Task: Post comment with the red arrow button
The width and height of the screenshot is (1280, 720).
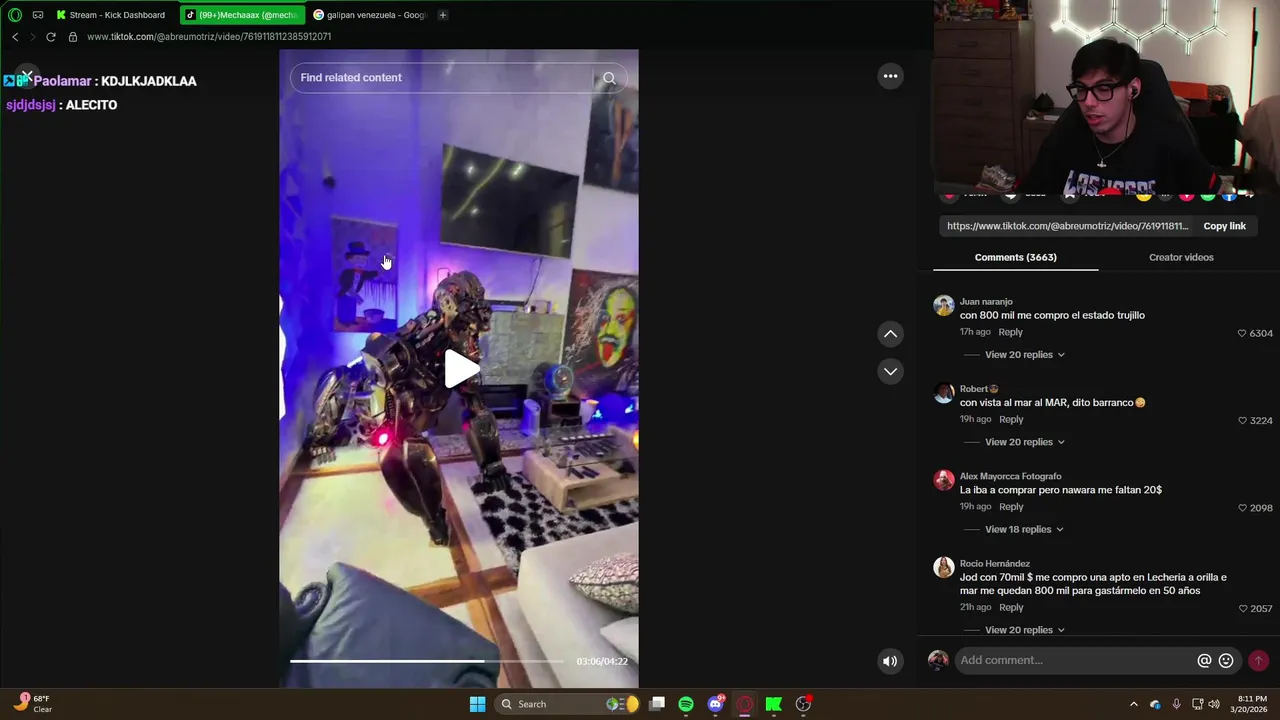Action: click(x=1258, y=661)
